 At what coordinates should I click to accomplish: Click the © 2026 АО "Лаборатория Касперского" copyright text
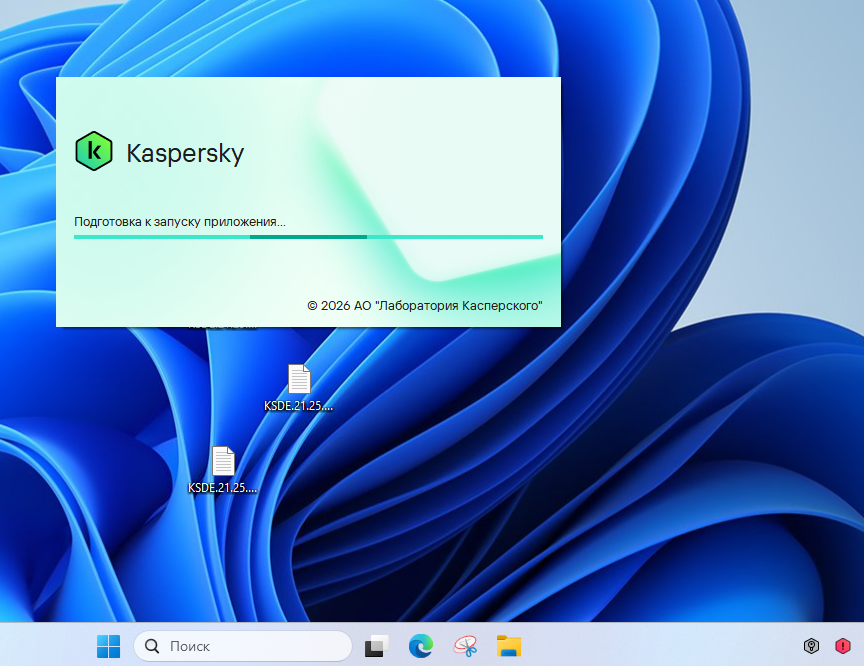(x=425, y=306)
